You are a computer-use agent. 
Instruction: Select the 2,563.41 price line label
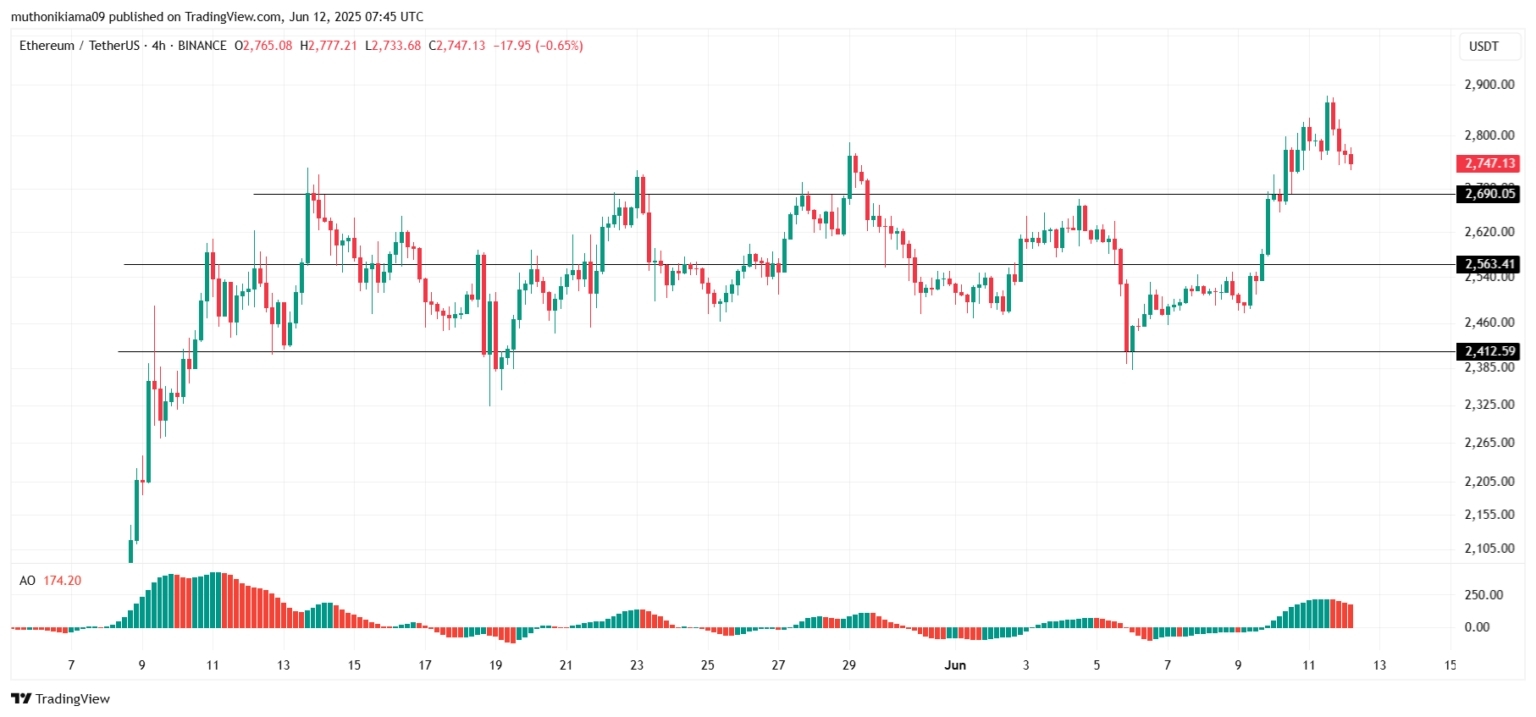click(1490, 264)
